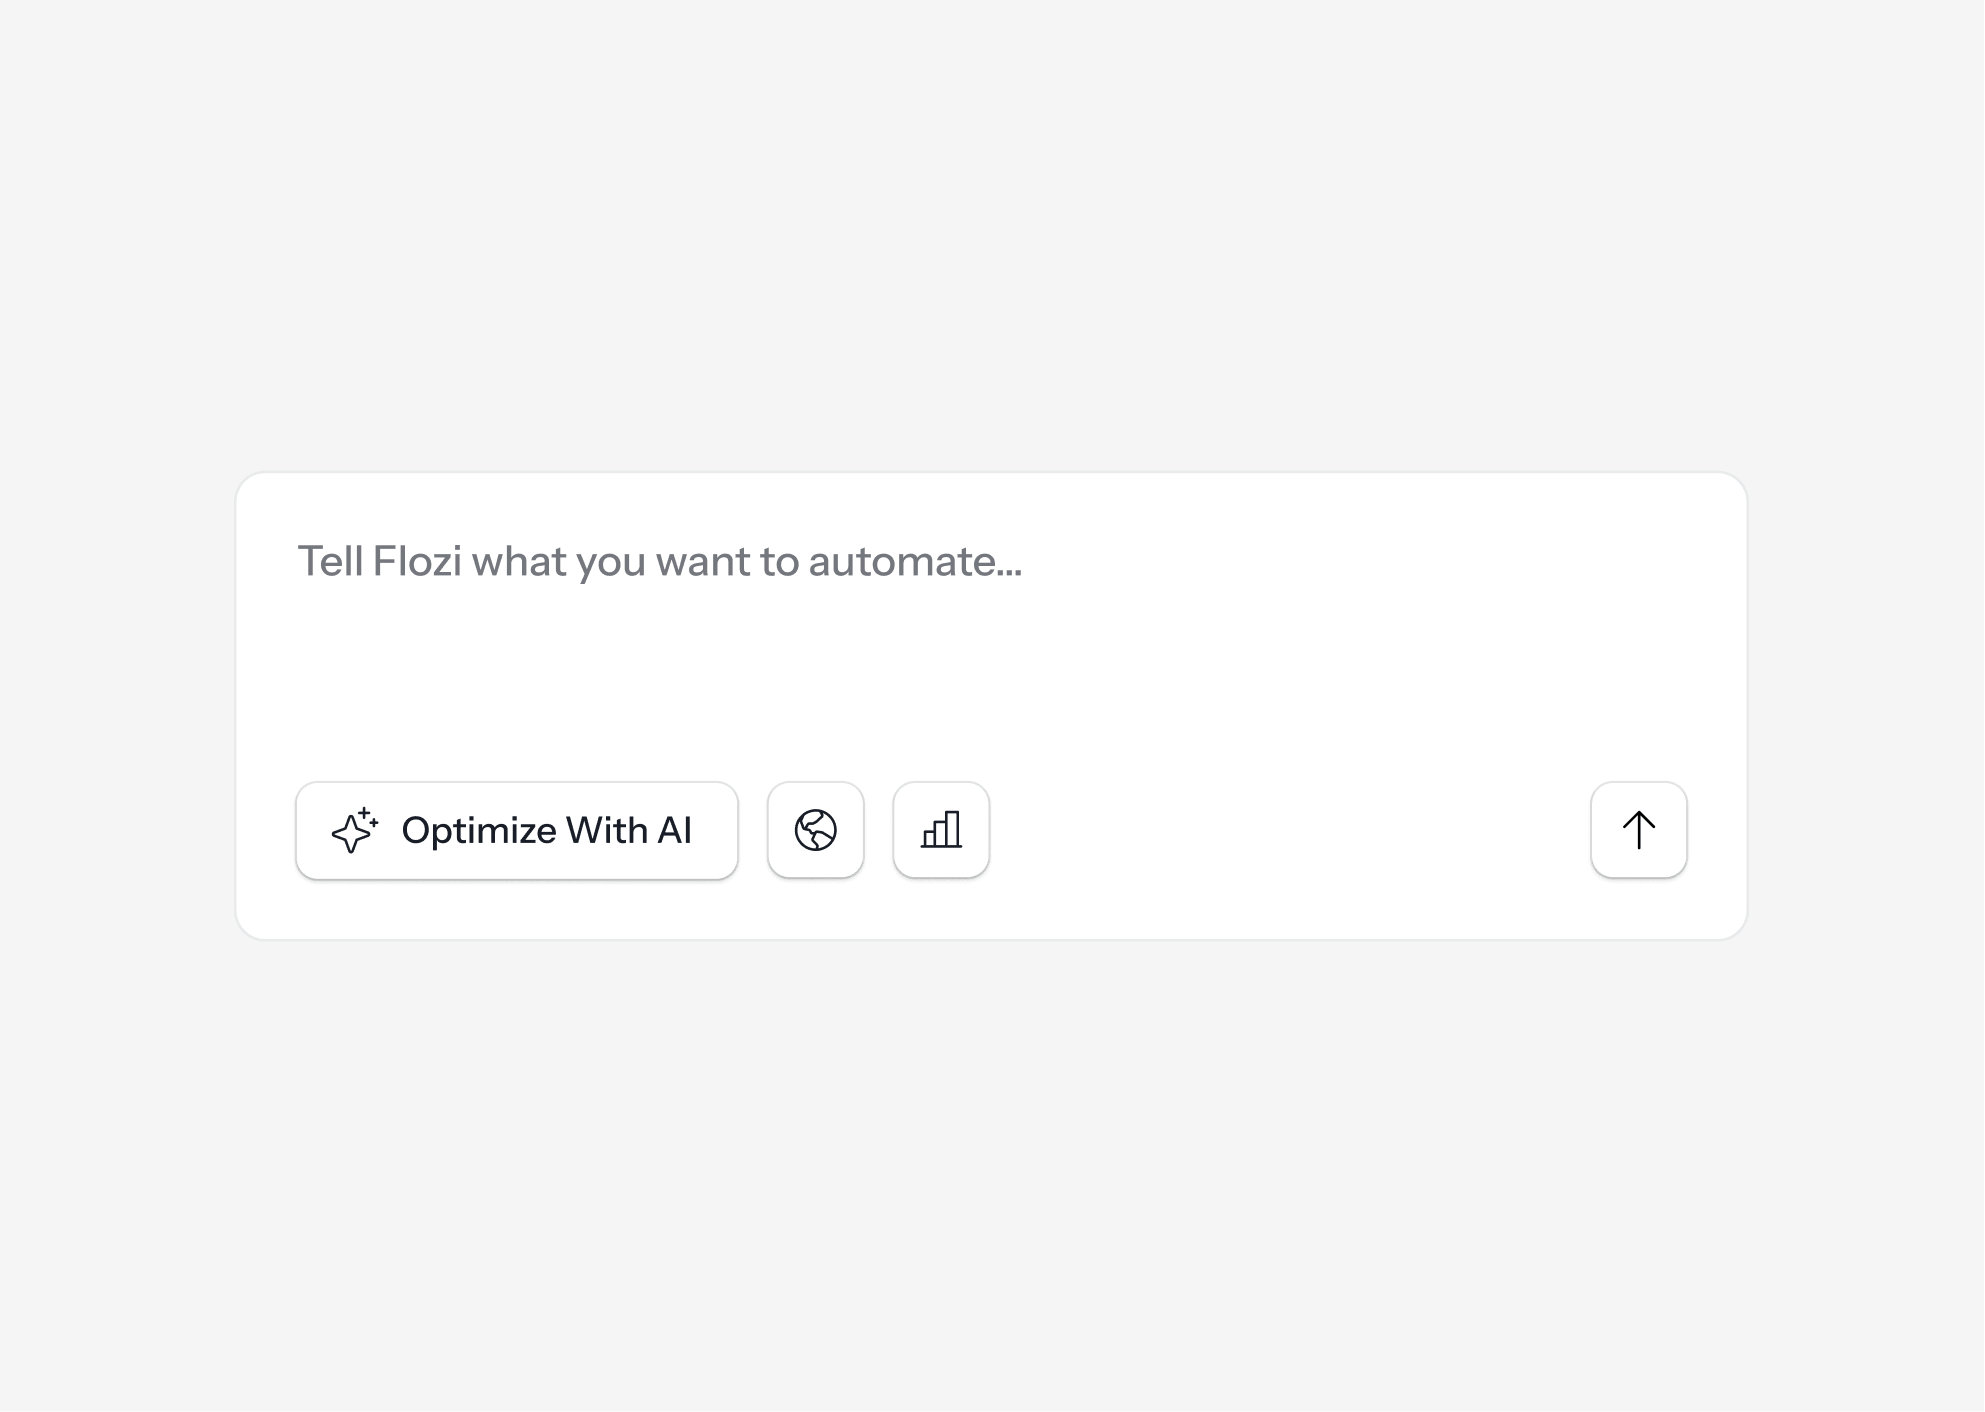The width and height of the screenshot is (1985, 1412).
Task: Tap the web browsing globe icon
Action: coord(815,830)
